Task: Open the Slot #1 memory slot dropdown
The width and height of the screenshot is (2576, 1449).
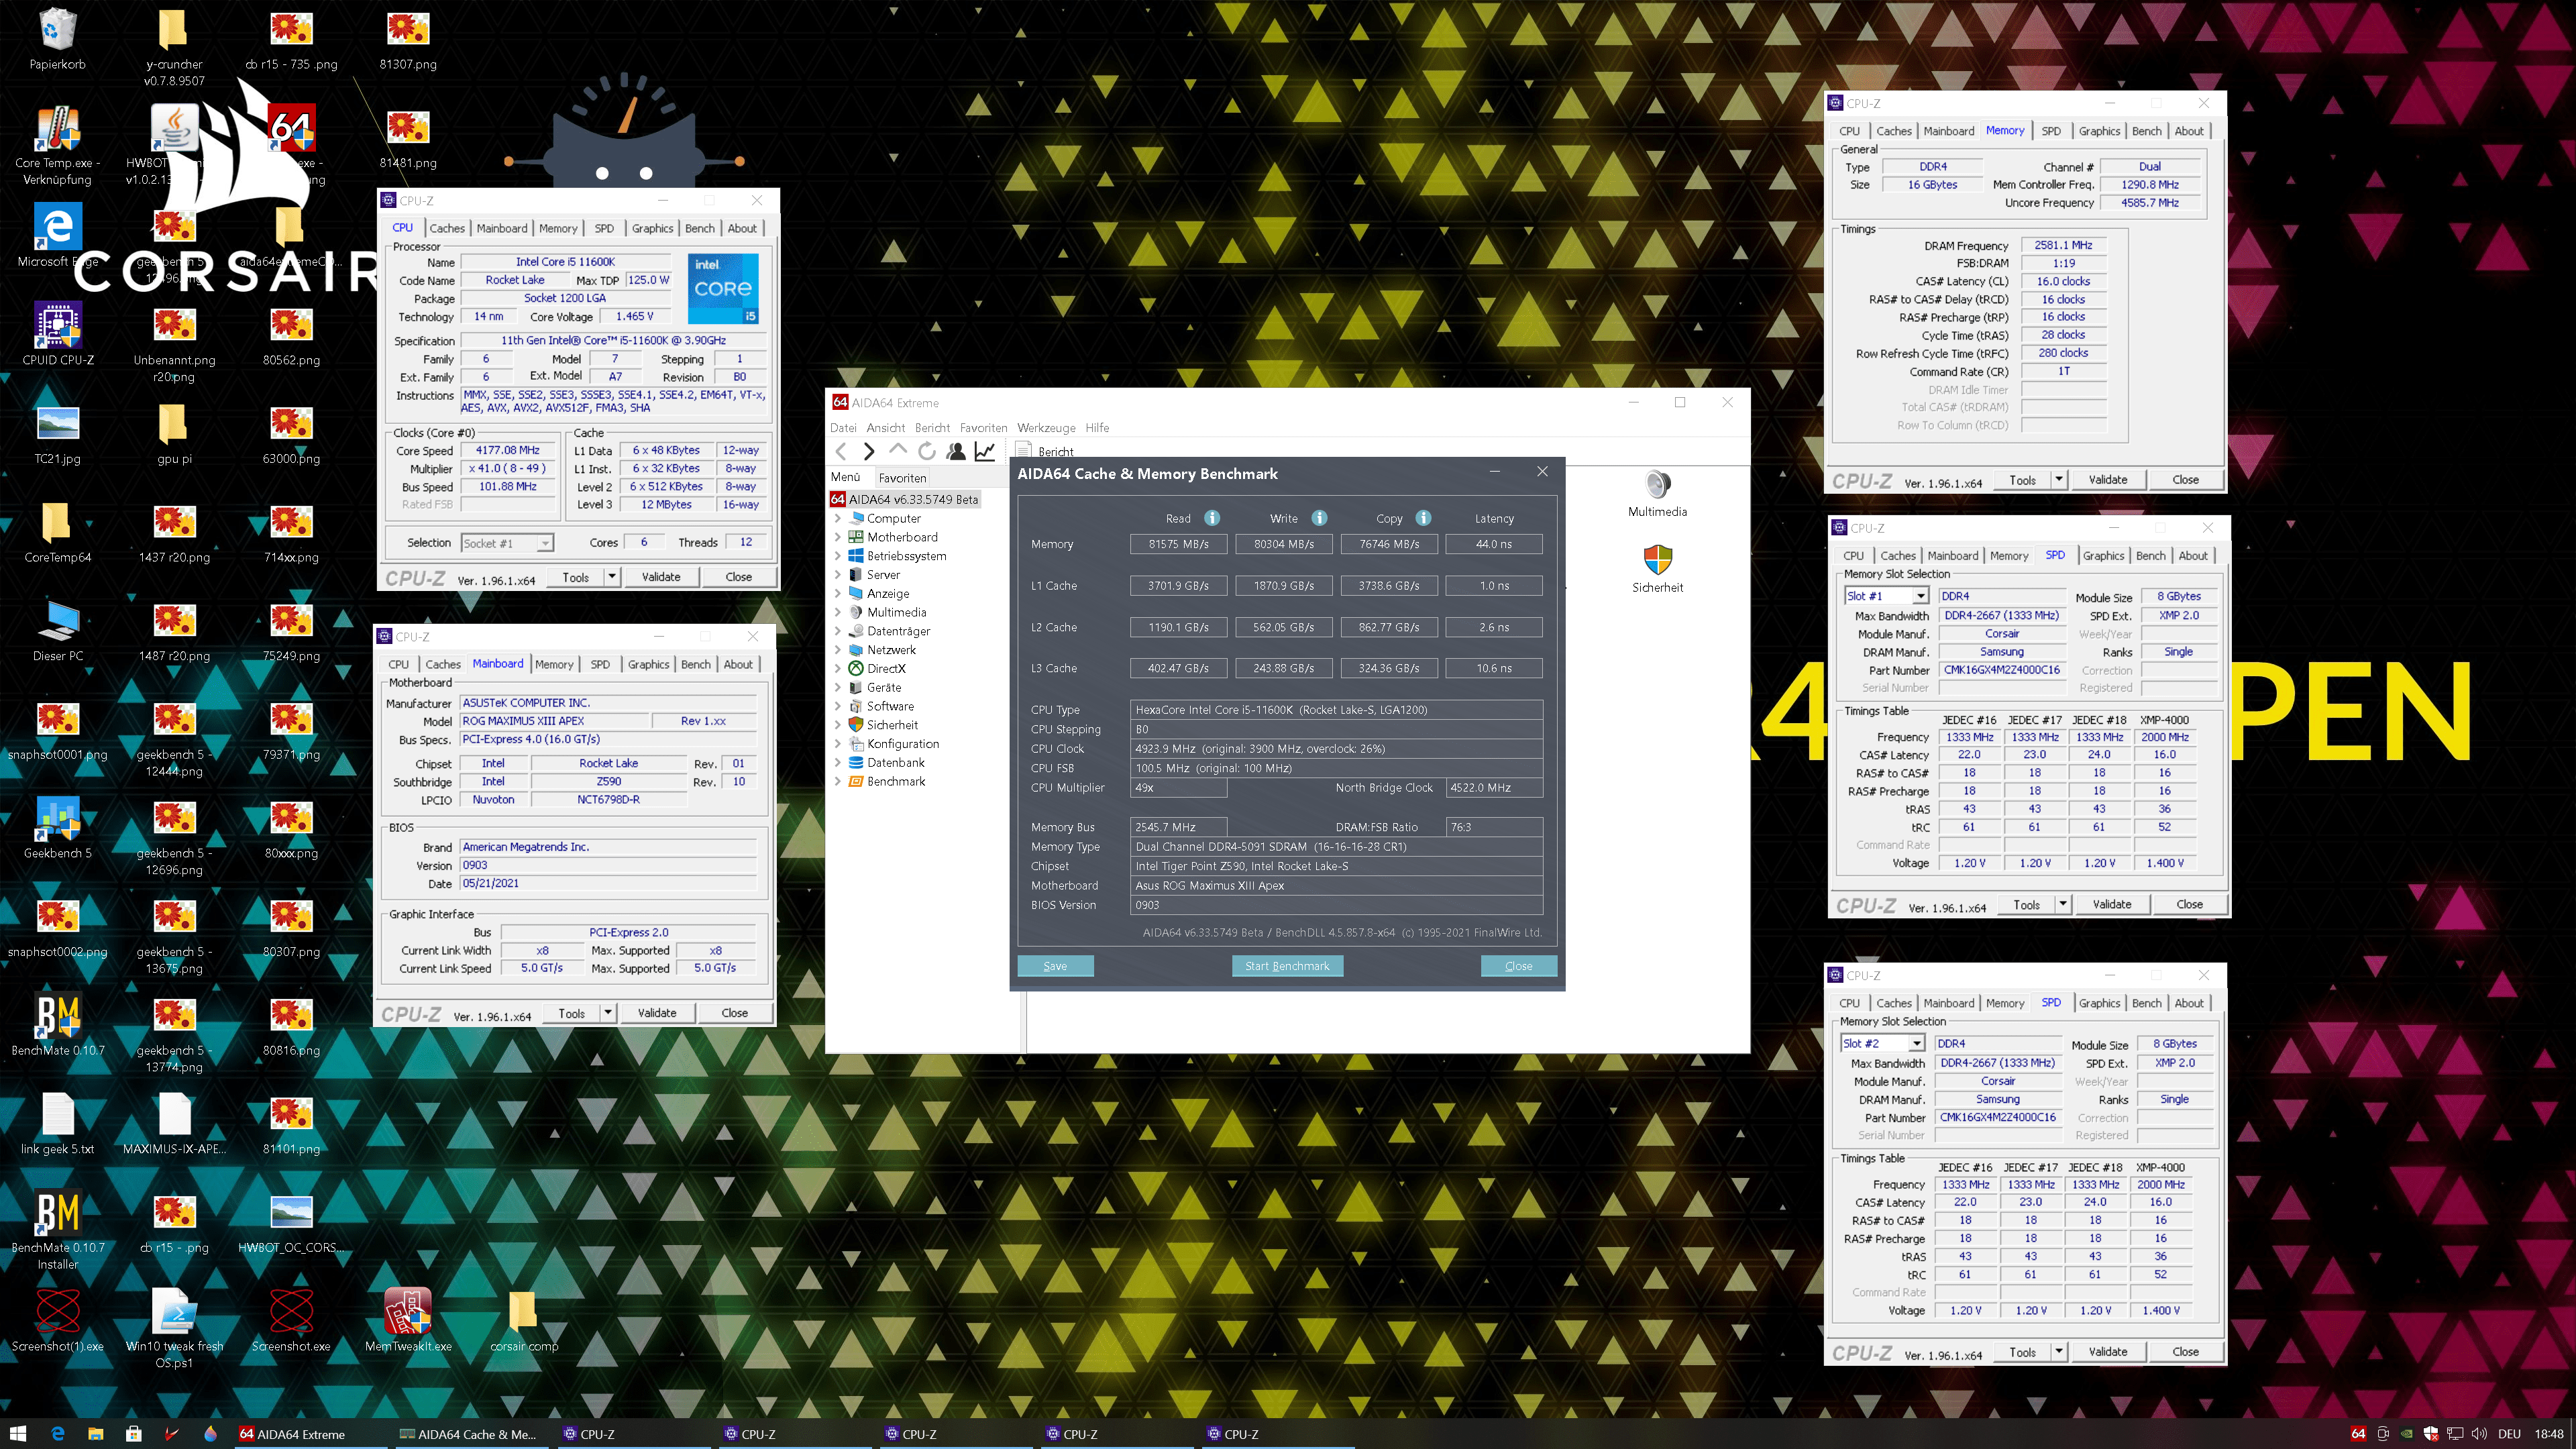Action: [1920, 596]
